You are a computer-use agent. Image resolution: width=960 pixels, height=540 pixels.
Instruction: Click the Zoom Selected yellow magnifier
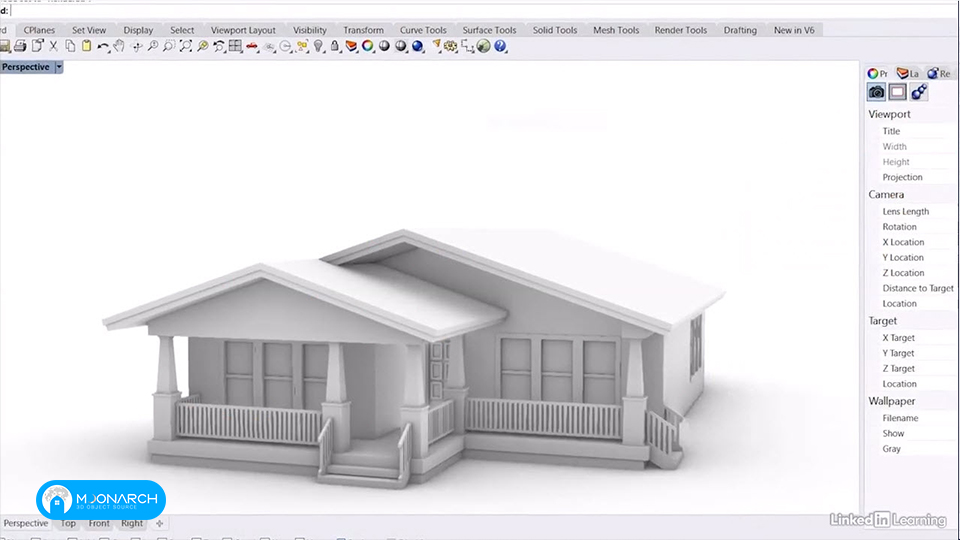point(202,46)
